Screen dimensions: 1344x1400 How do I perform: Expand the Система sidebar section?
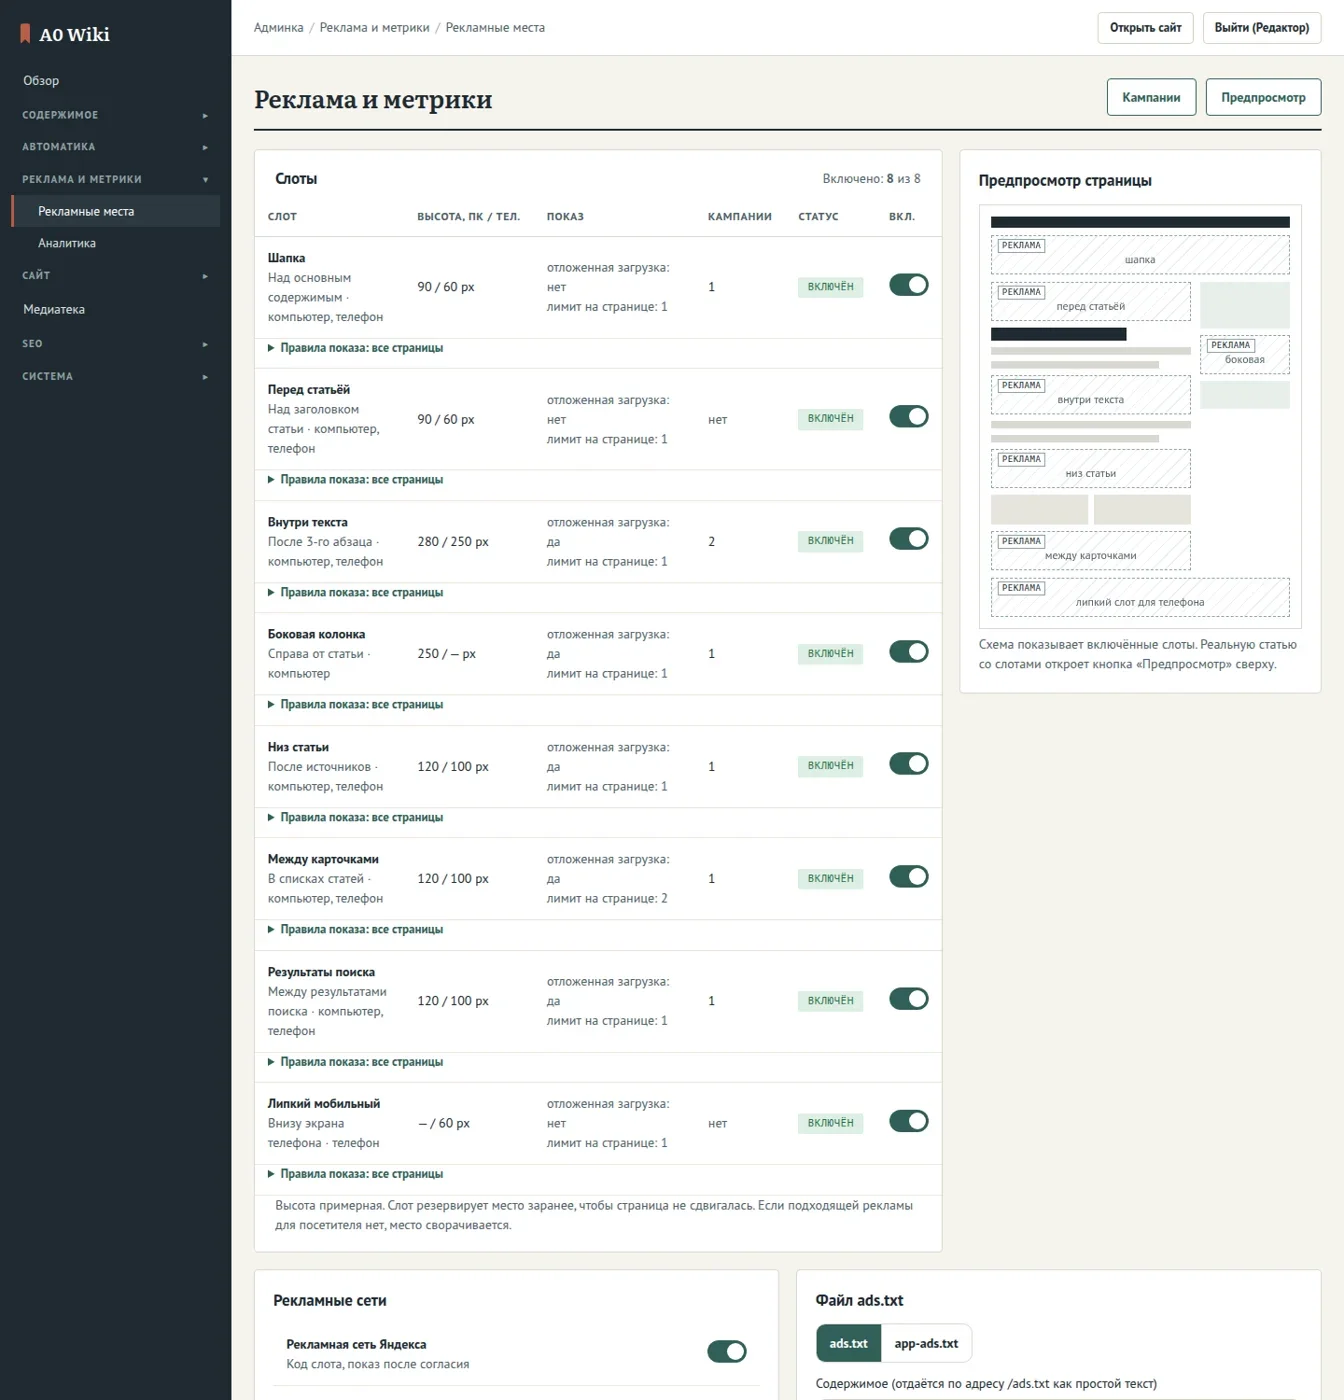pos(115,377)
